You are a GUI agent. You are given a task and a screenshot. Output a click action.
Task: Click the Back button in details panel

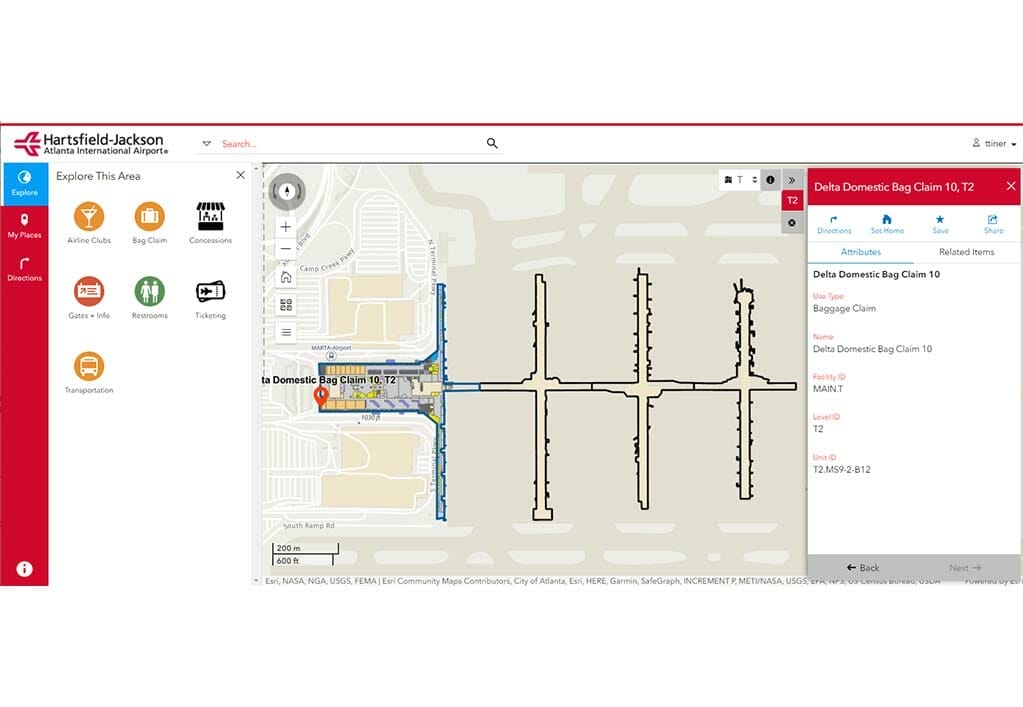click(x=862, y=568)
